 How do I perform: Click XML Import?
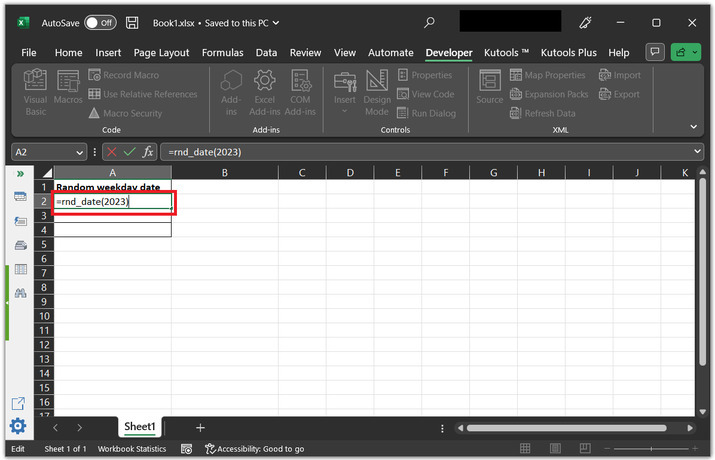620,75
